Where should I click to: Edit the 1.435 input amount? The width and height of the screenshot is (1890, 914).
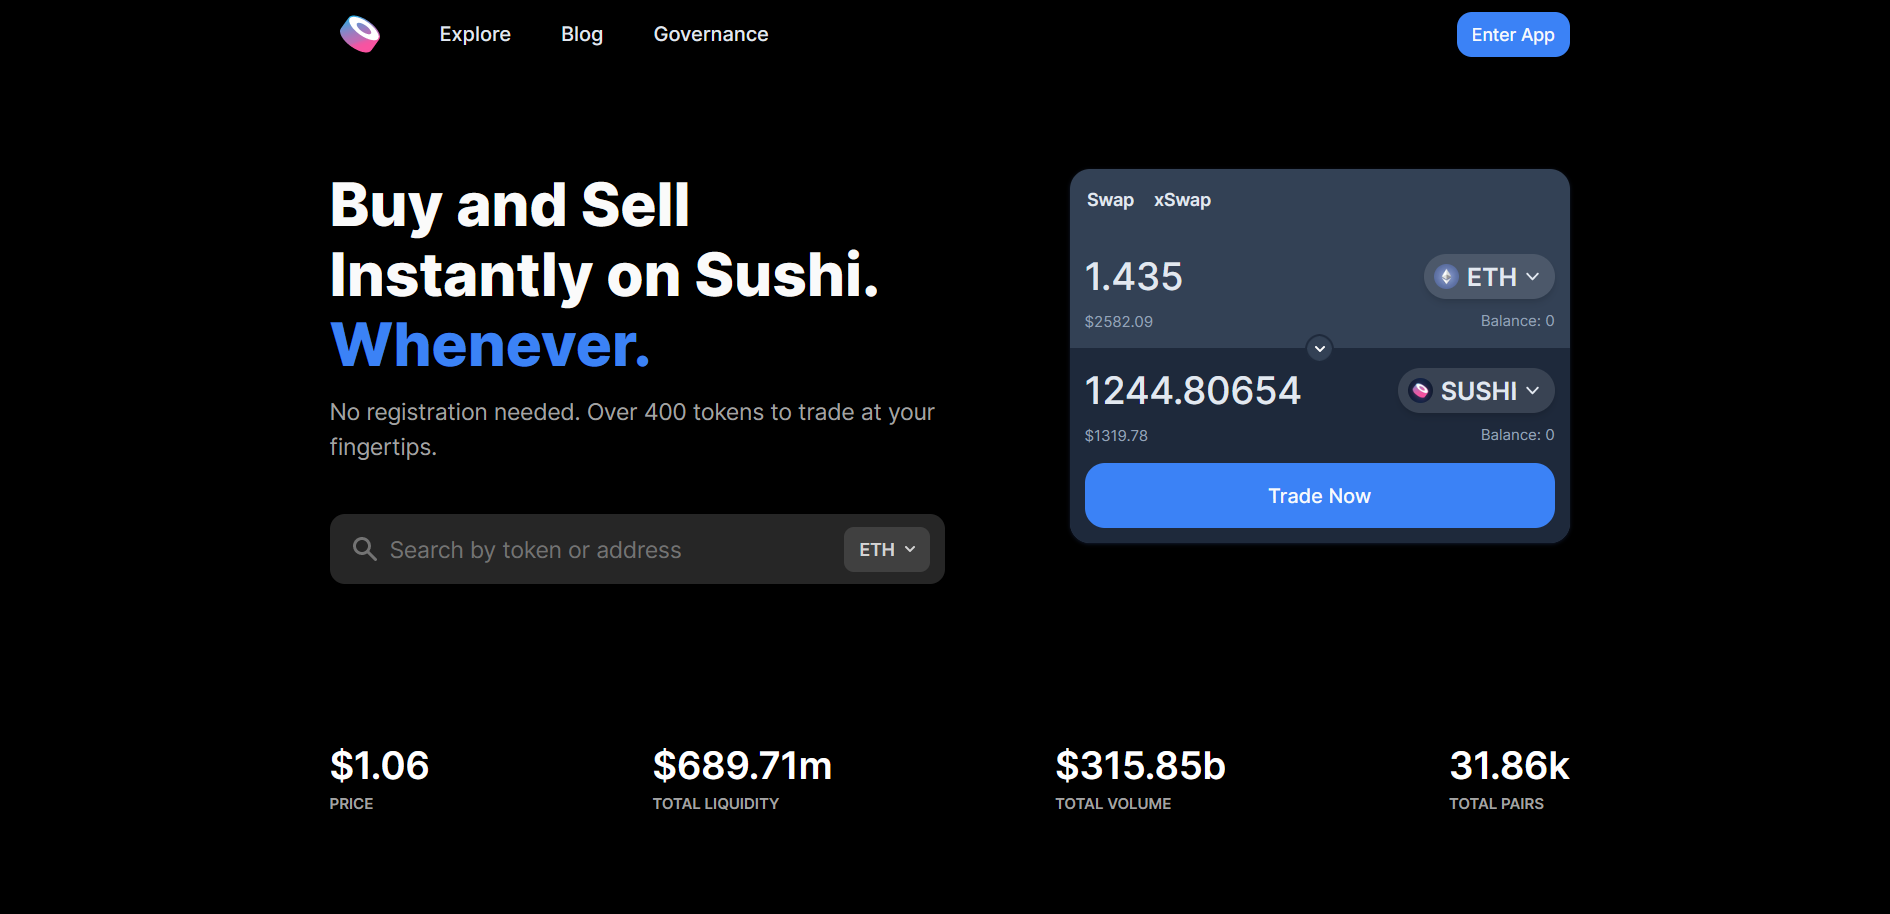[x=1134, y=277]
